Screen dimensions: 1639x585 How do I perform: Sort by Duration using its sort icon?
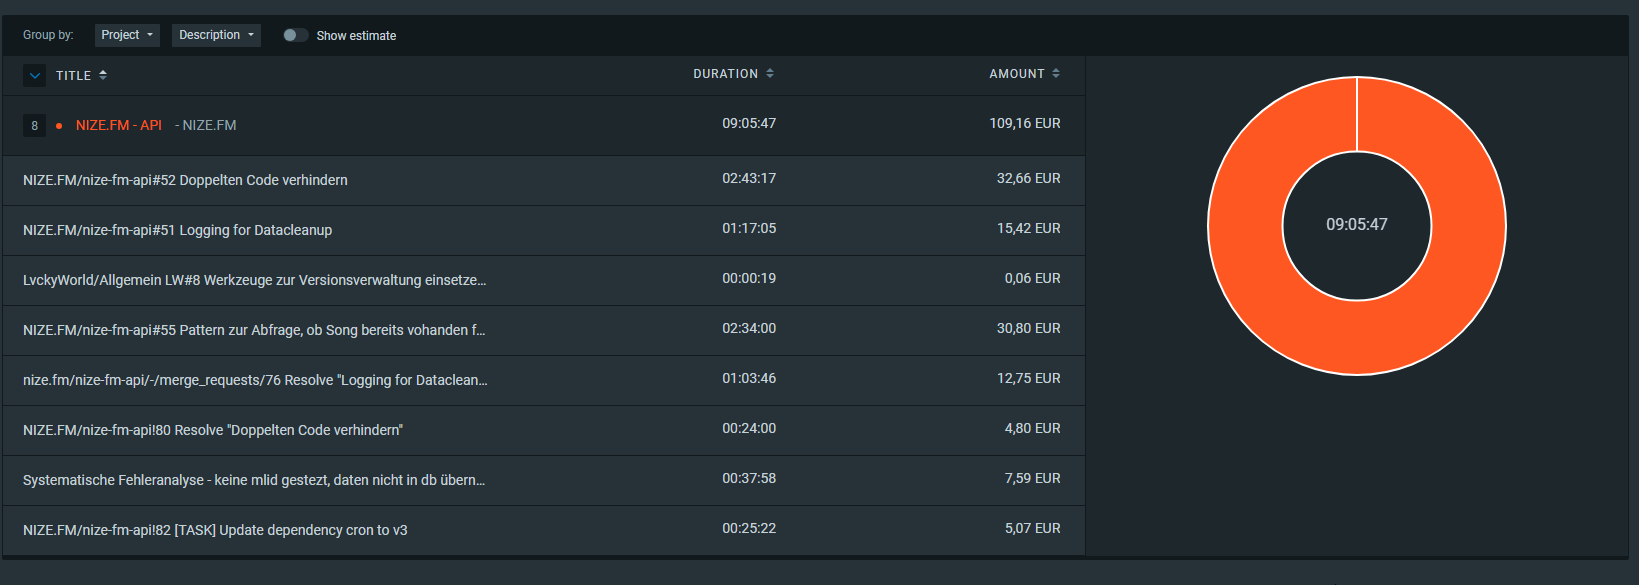click(770, 74)
